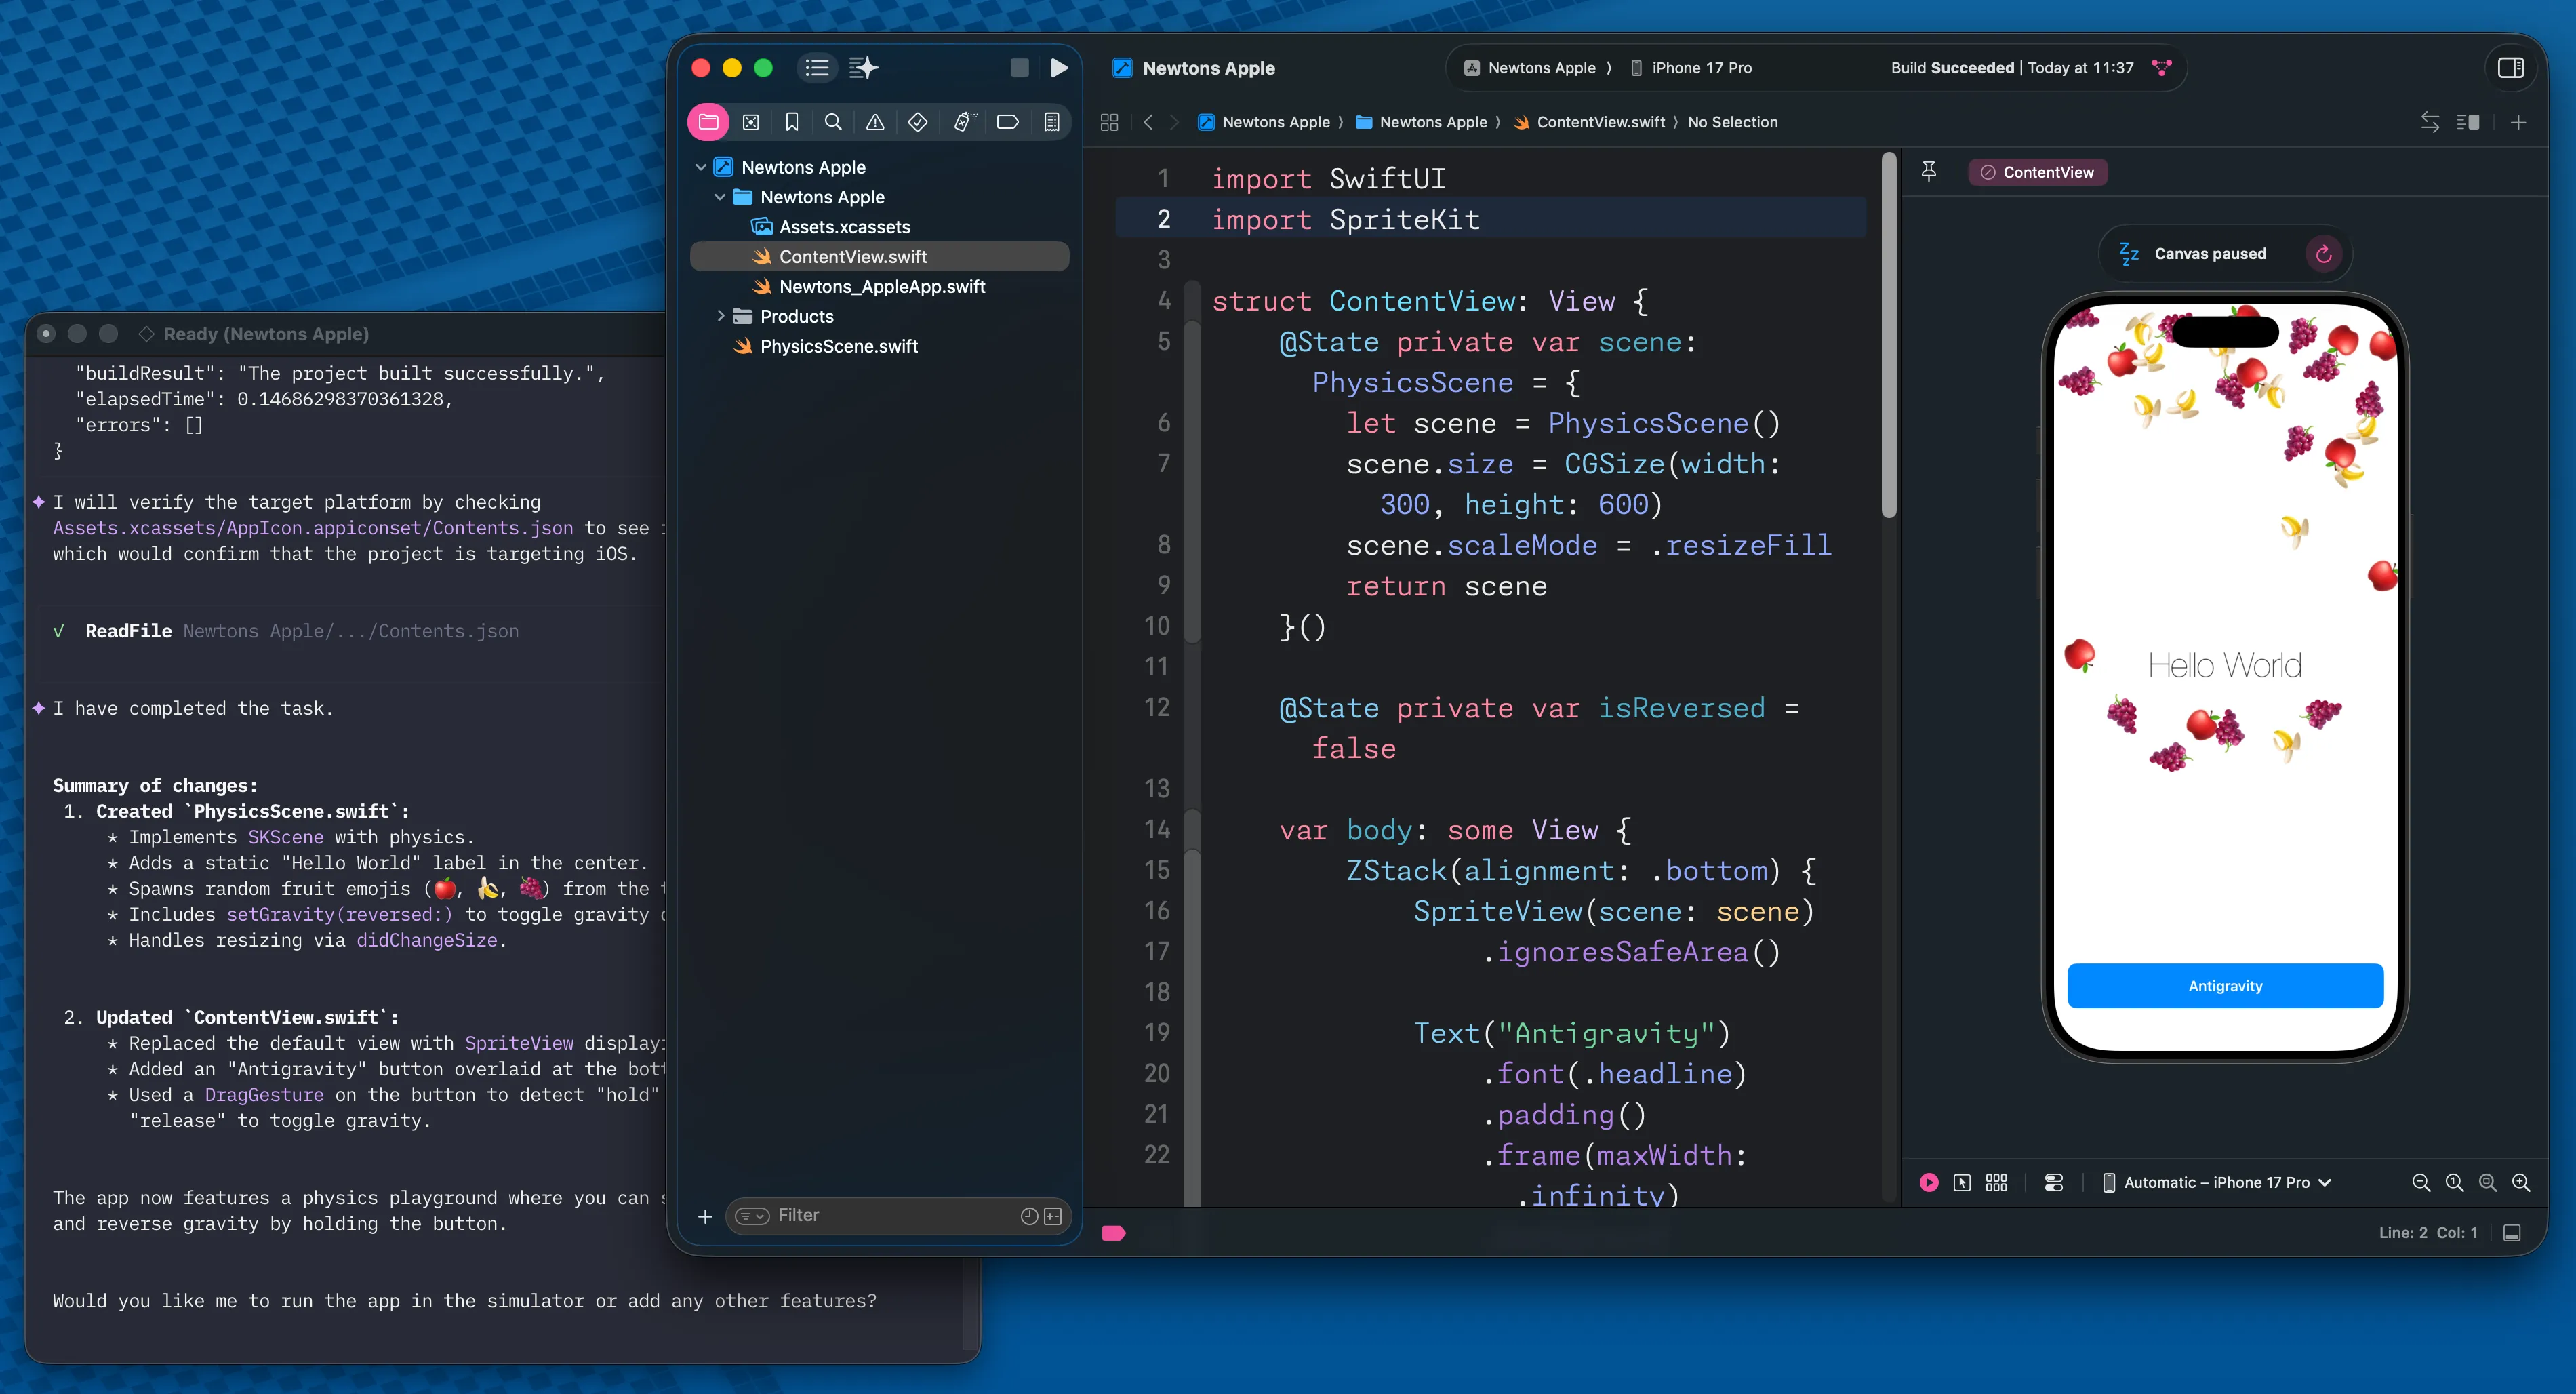2576x1394 pixels.
Task: Open the Breakpoint navigator
Action: pos(1008,122)
